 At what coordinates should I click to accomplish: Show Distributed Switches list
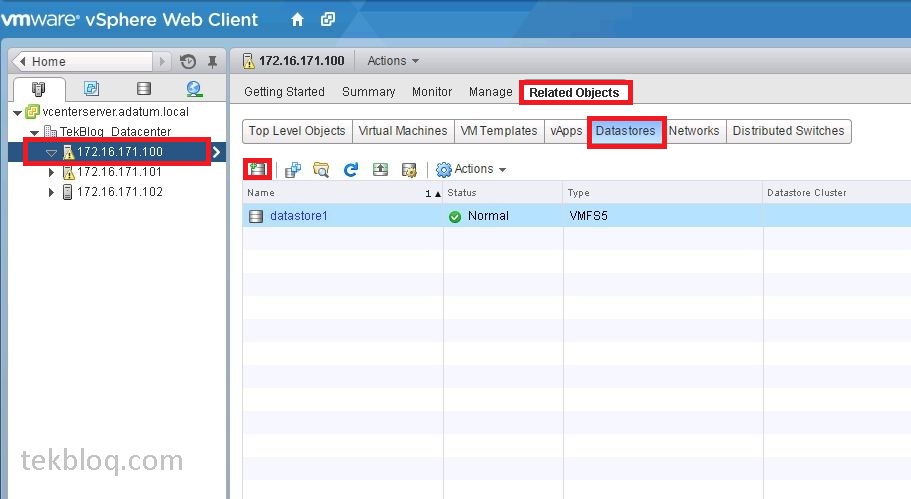coord(788,131)
